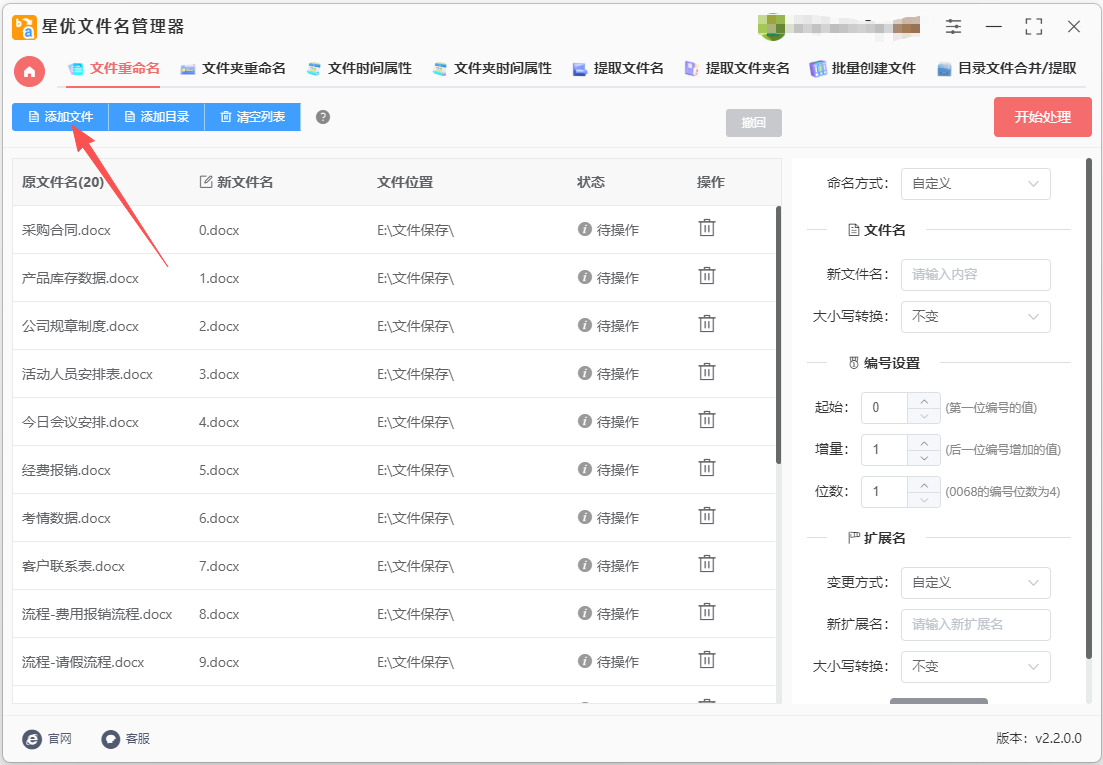
Task: Decrease the 起始 number value
Action: (x=924, y=416)
